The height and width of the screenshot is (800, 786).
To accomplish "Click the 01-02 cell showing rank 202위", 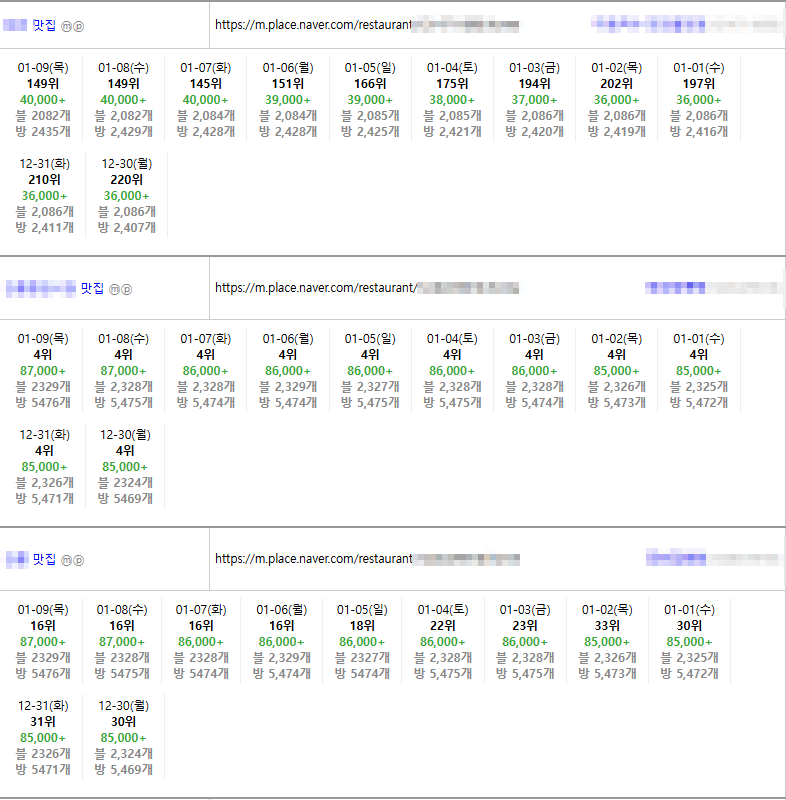I will pos(616,99).
